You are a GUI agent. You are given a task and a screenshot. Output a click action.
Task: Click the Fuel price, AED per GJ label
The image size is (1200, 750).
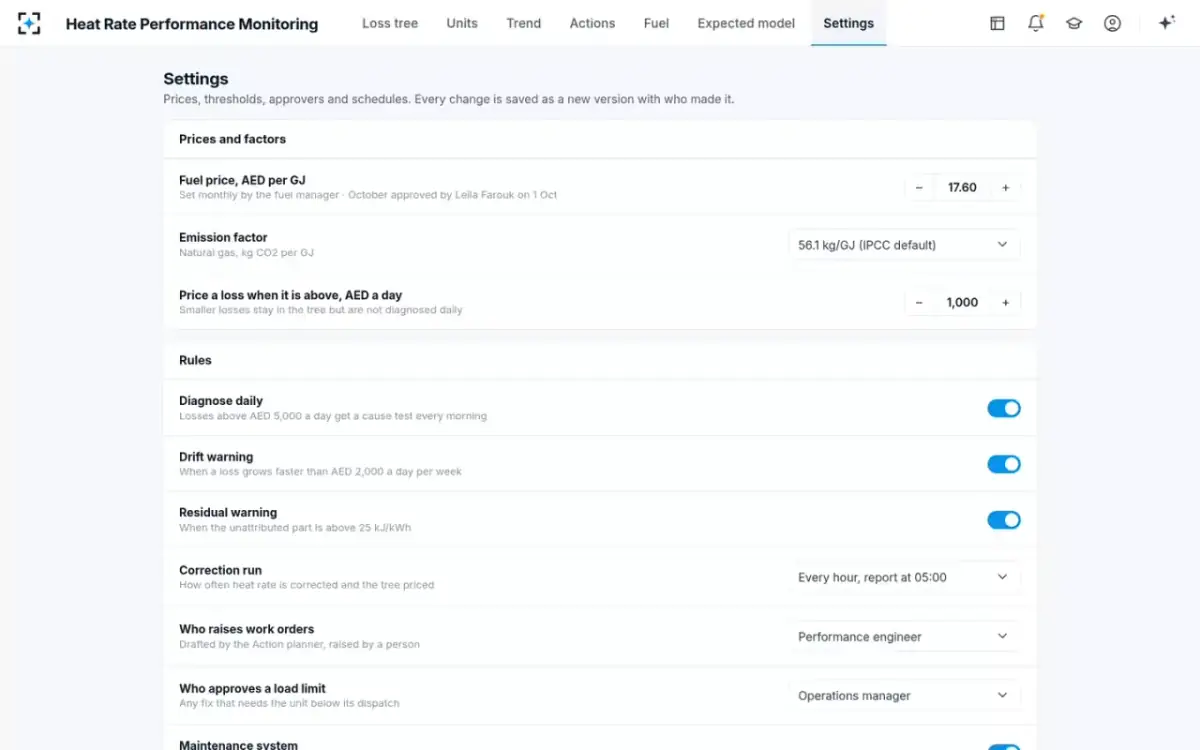pyautogui.click(x=242, y=181)
